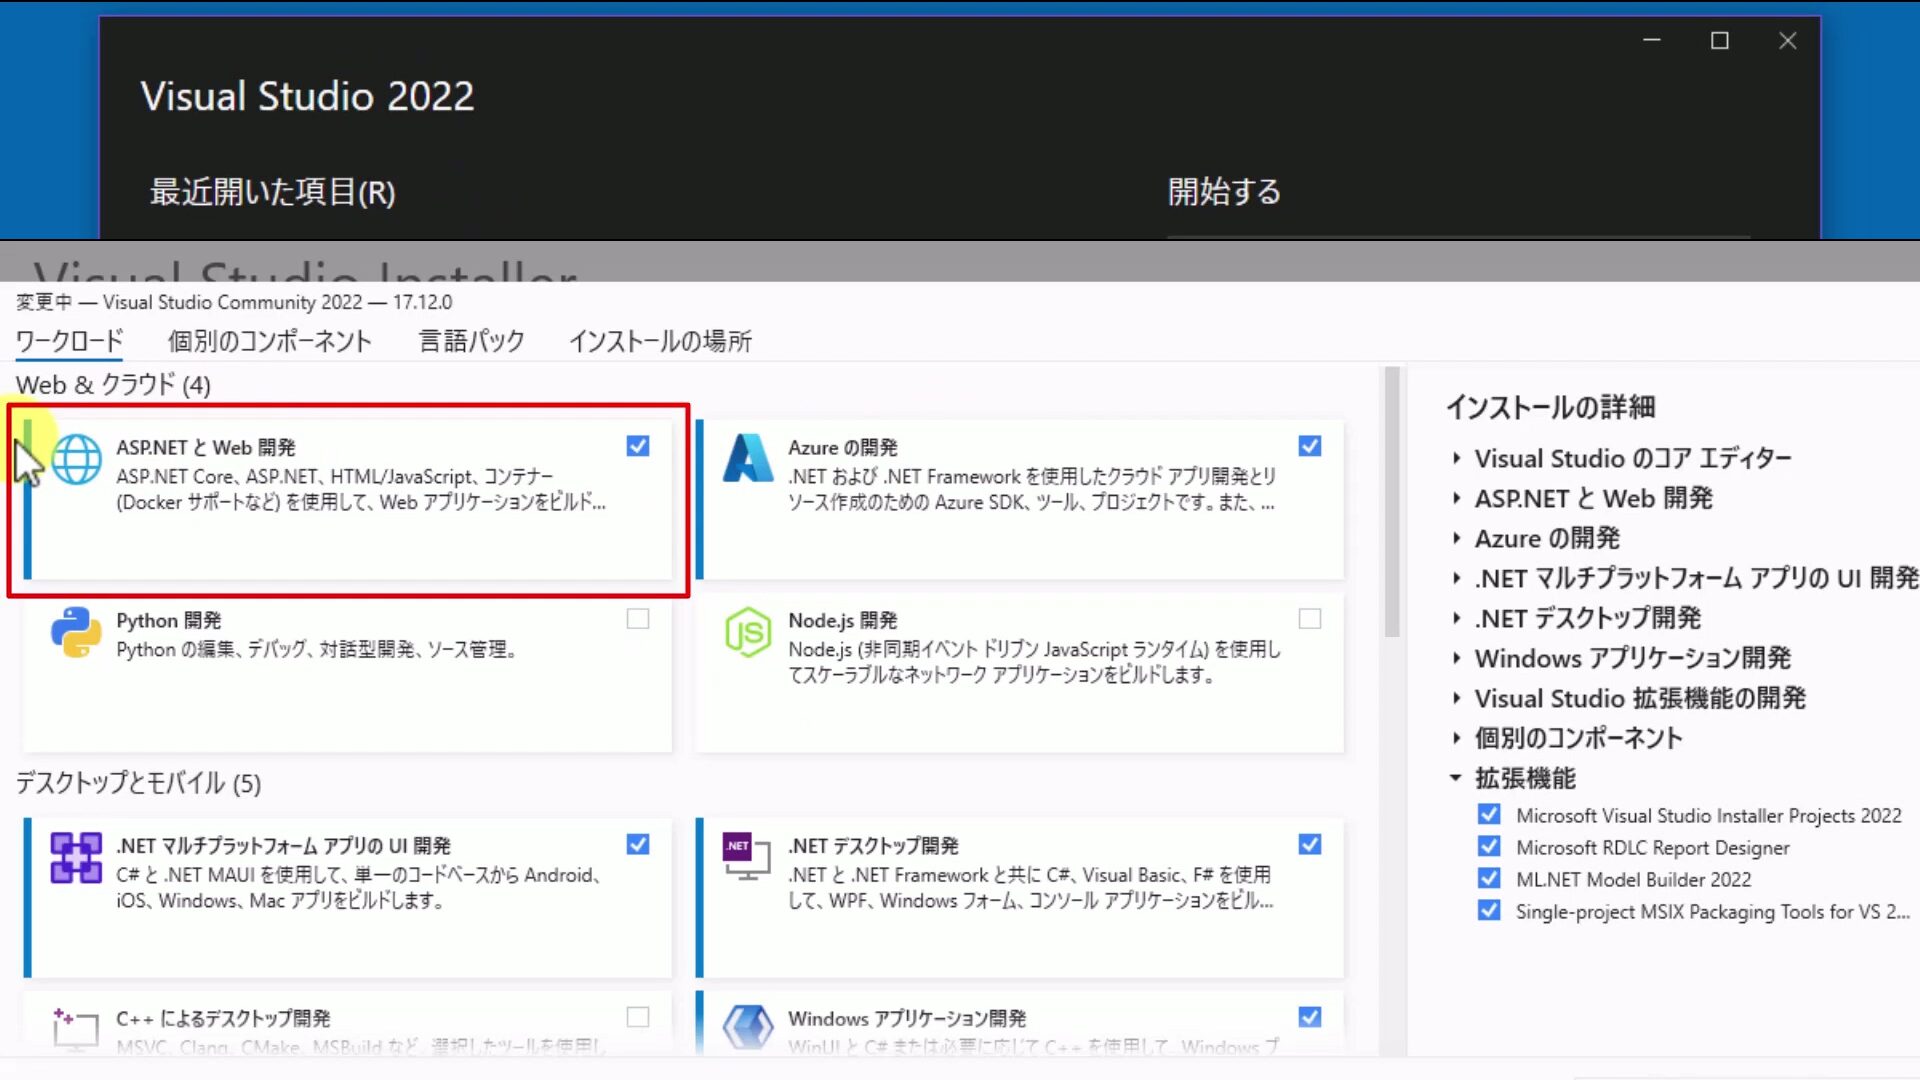Uncheck Microsoft Visual Studio Installer Projects 2022

coord(1489,815)
